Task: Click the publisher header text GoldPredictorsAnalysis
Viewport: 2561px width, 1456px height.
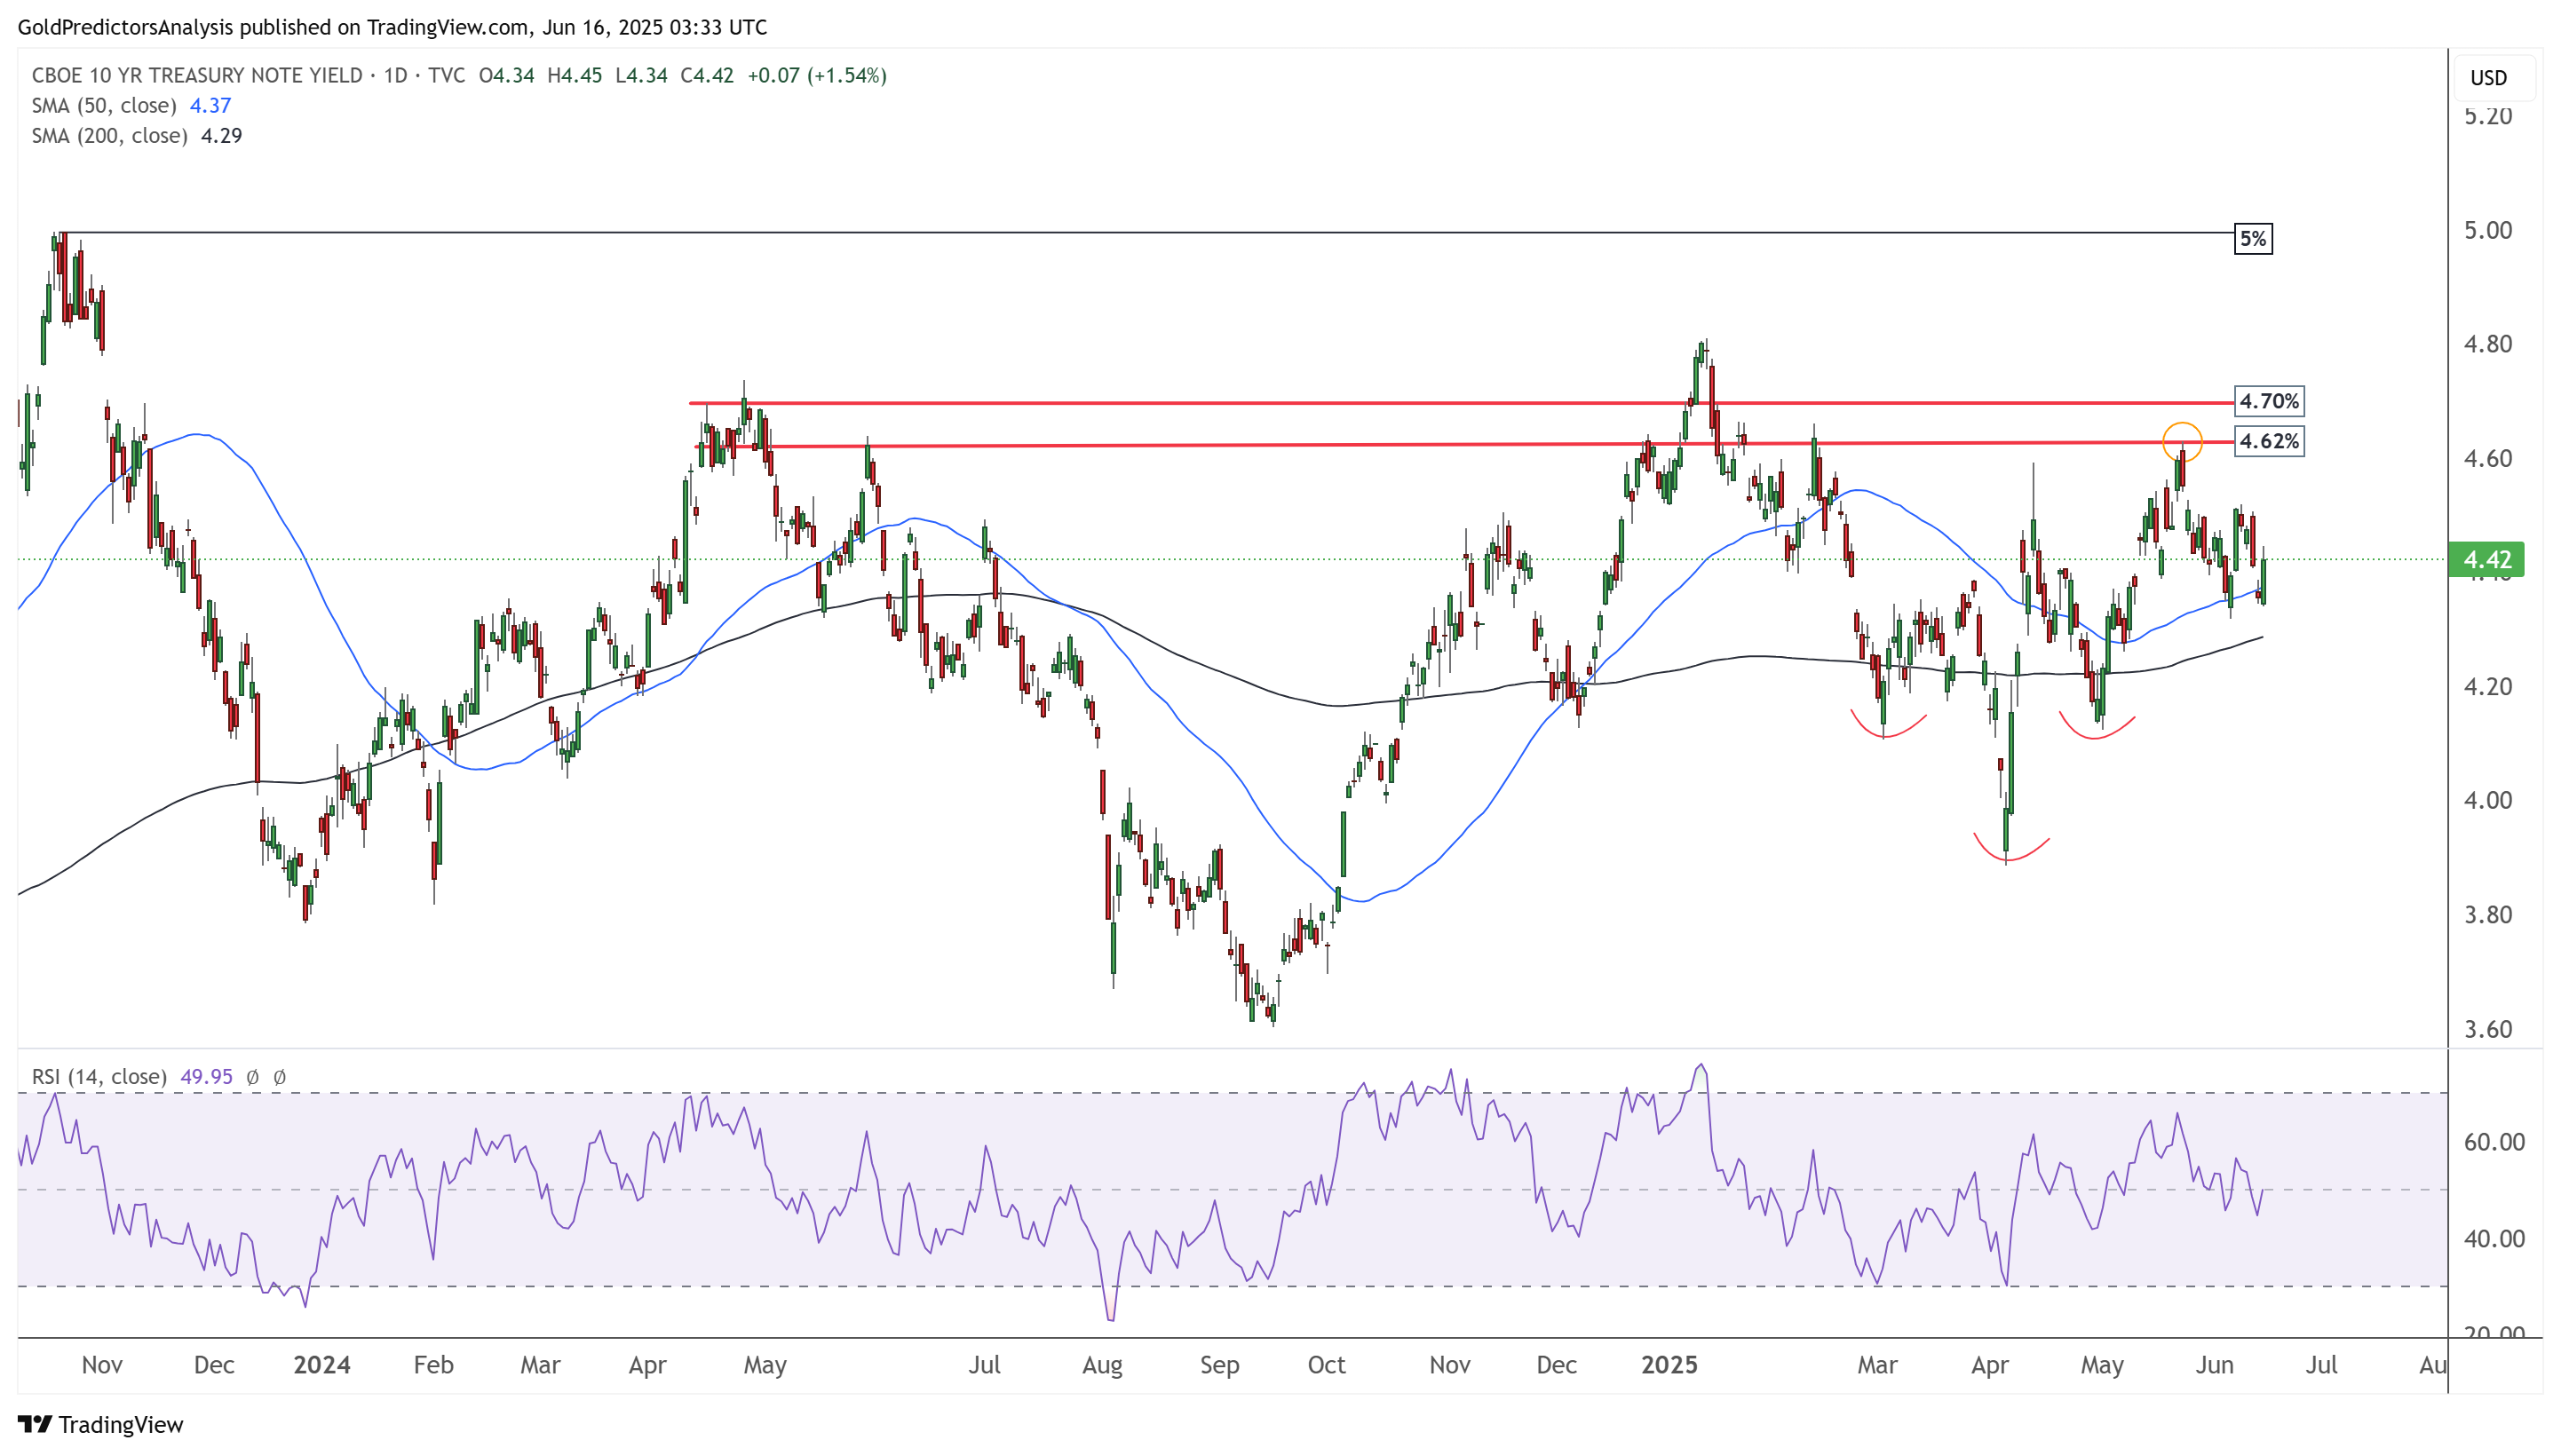Action: [x=126, y=27]
